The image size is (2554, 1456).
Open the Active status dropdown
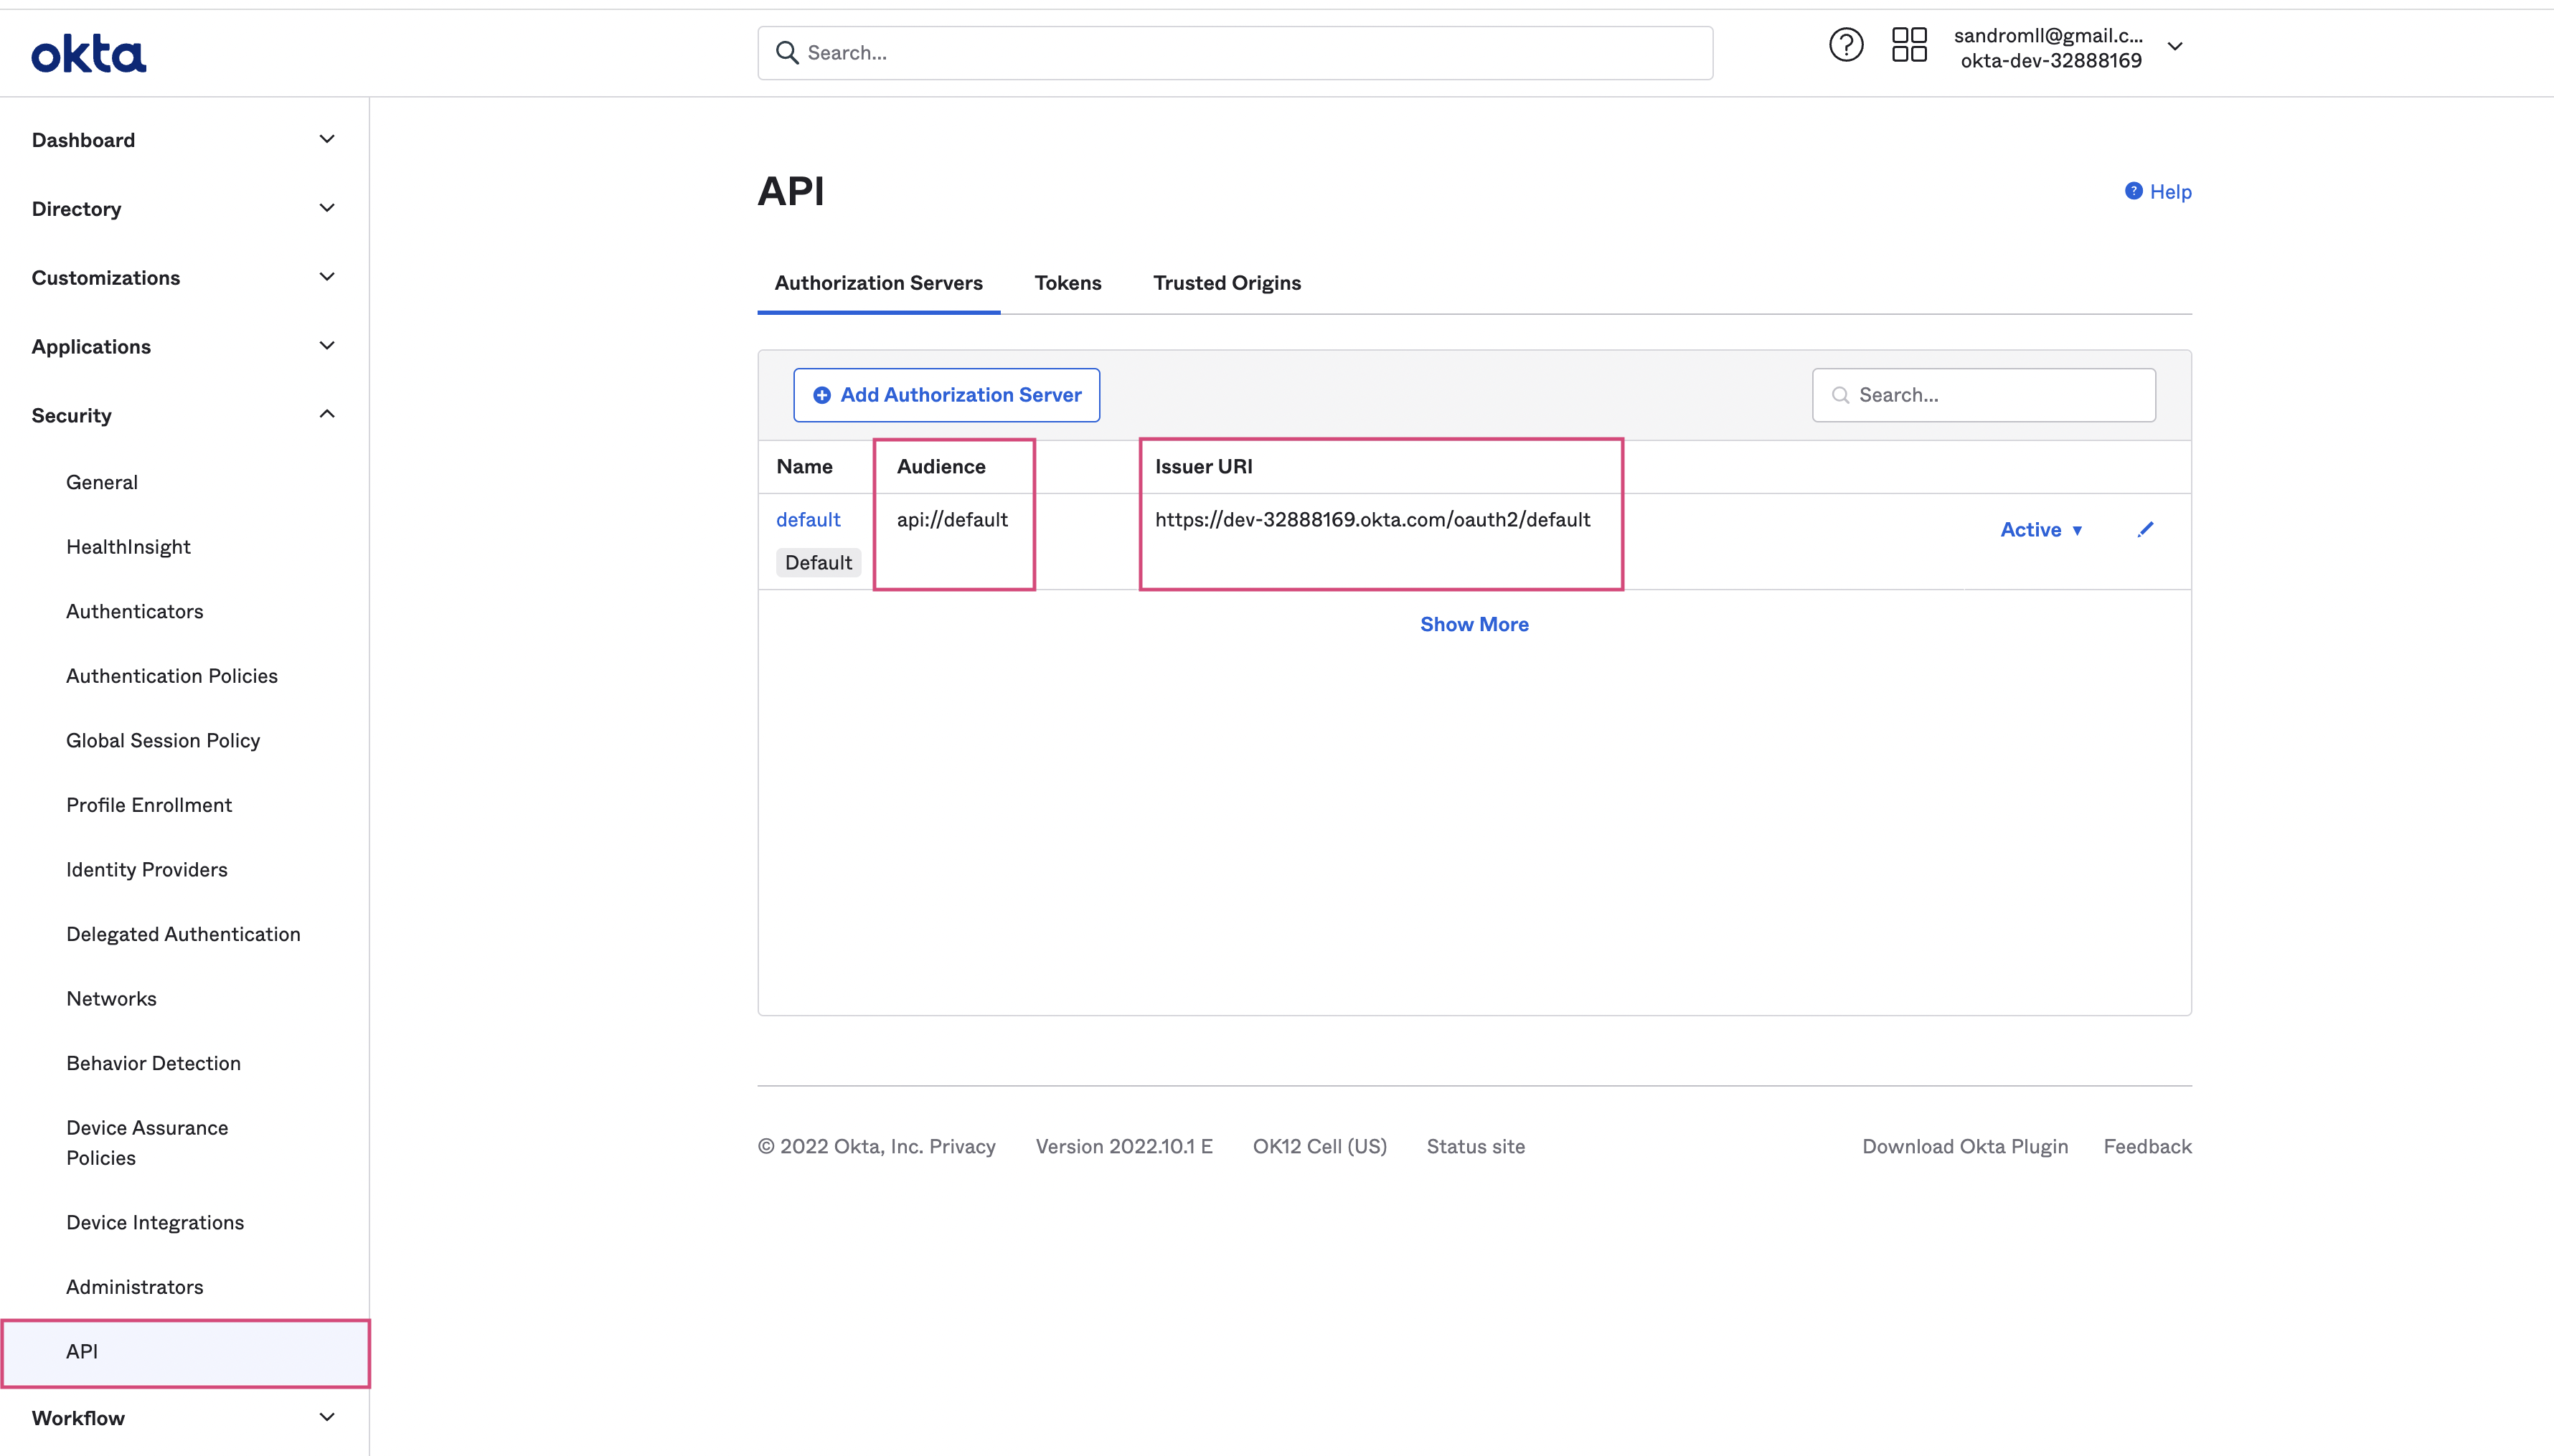pyautogui.click(x=2041, y=530)
